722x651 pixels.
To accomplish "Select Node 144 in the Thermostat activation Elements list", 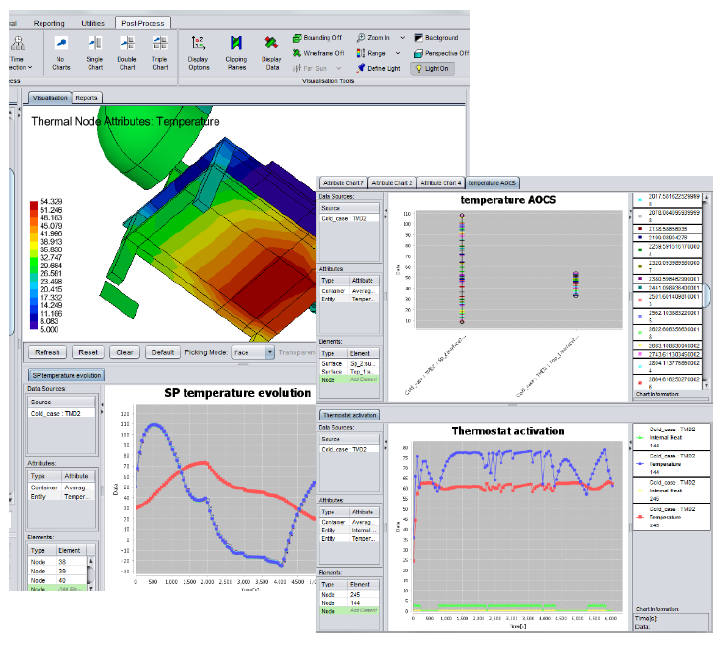I will point(349,603).
